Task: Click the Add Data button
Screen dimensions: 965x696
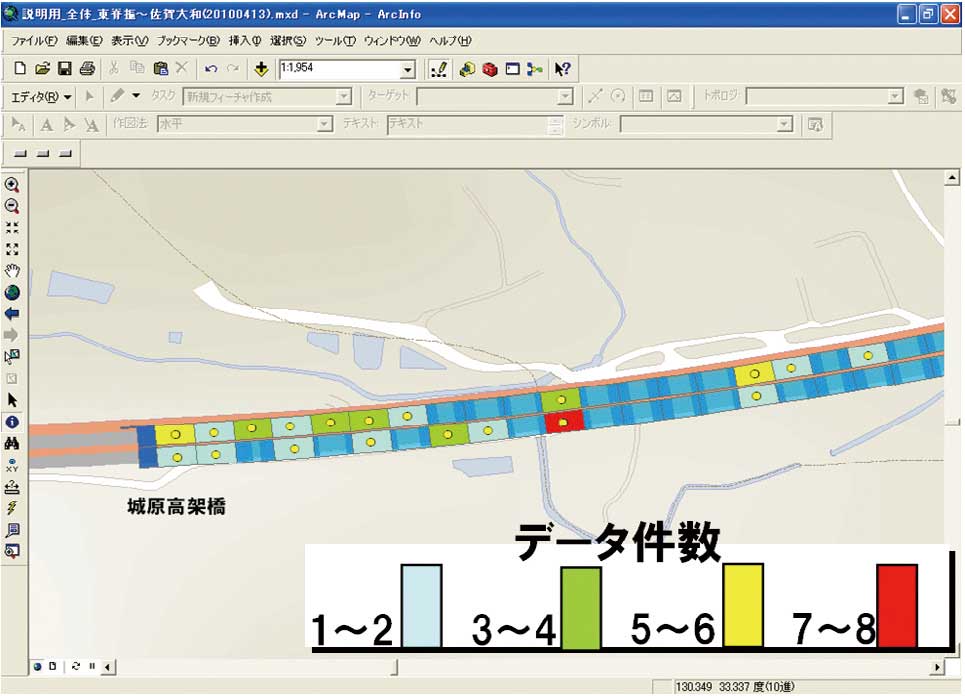Action: tap(261, 69)
